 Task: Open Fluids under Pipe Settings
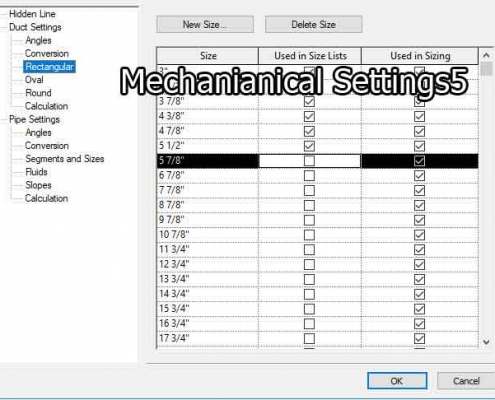click(x=36, y=172)
